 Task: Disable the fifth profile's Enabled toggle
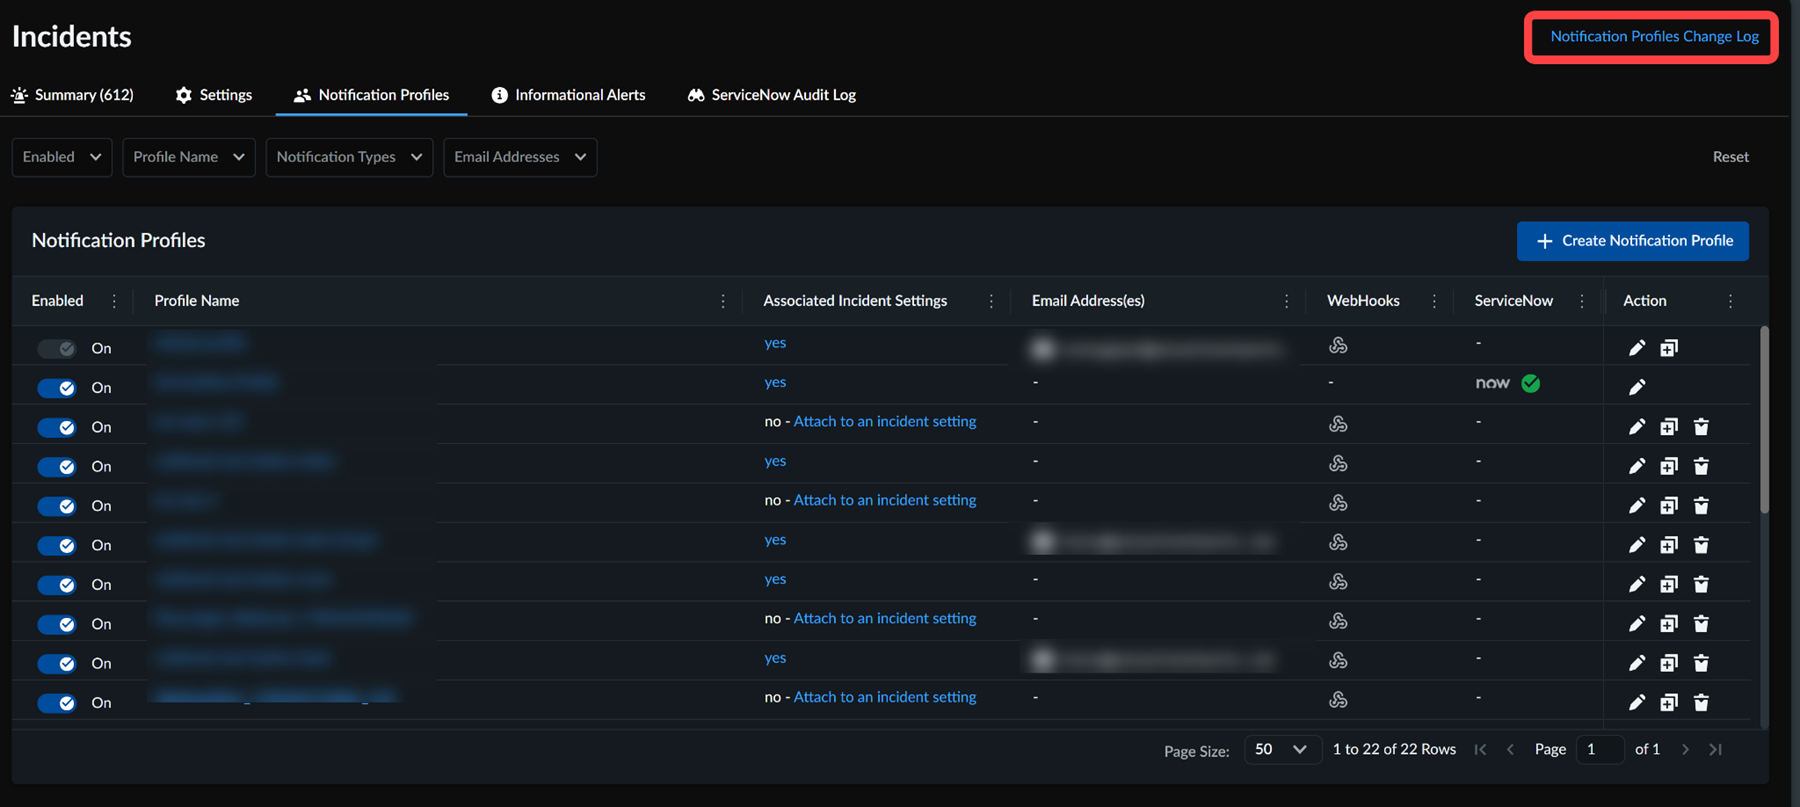click(x=57, y=506)
